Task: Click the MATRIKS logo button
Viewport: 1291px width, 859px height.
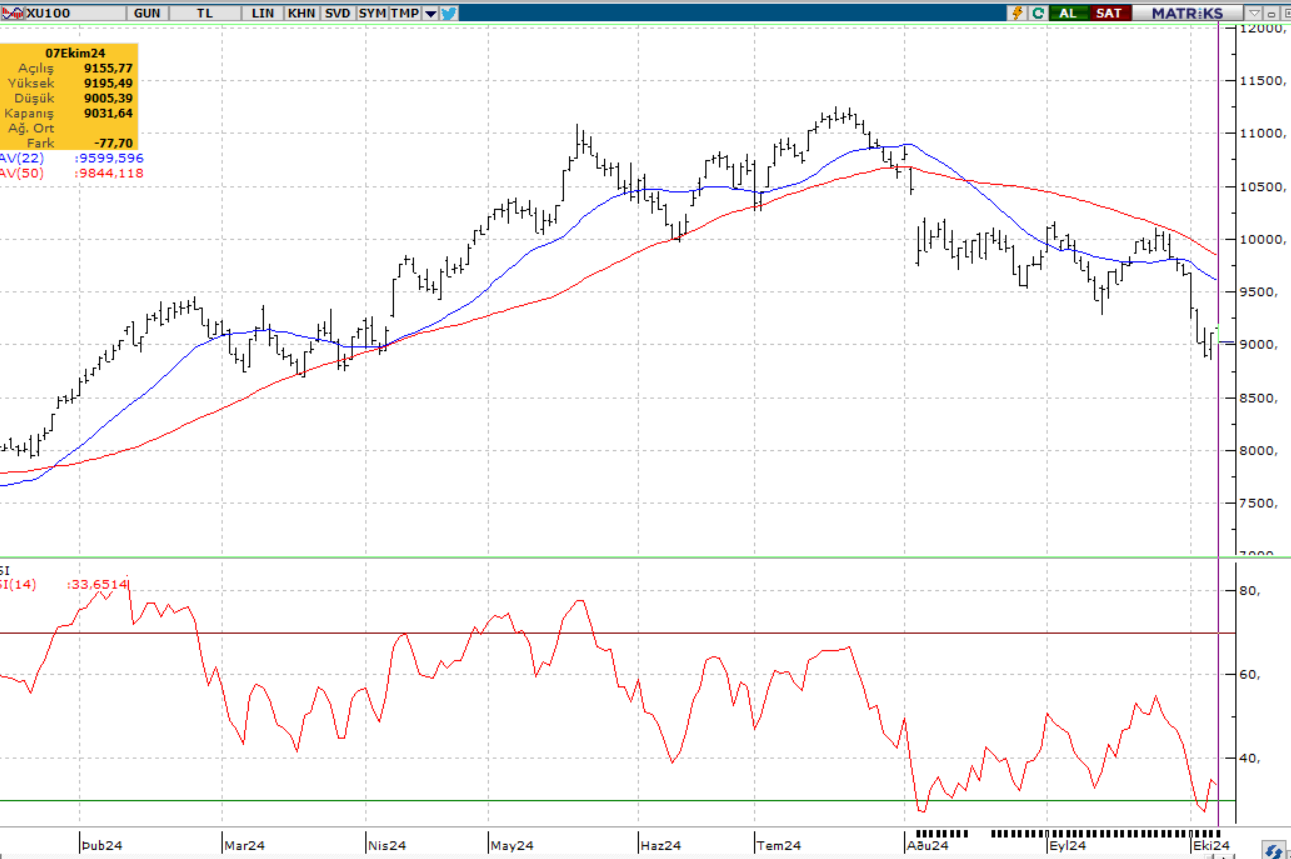Action: pyautogui.click(x=1187, y=13)
